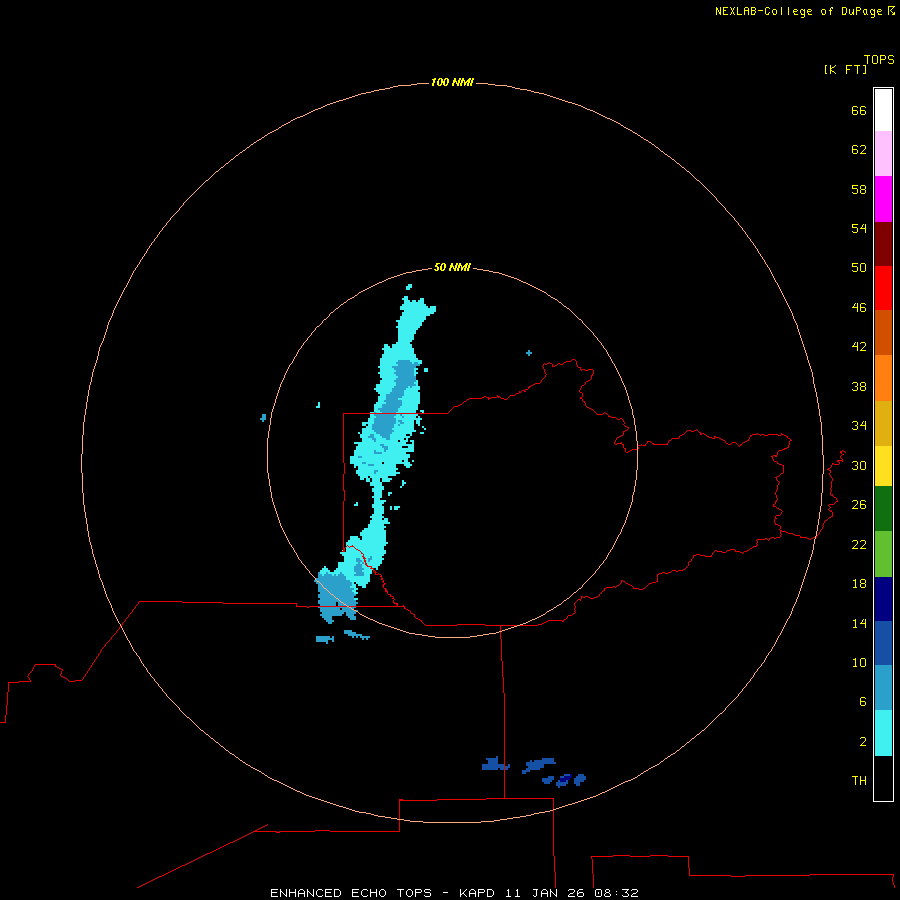Click the '38' legend value label
900x900 pixels.
(859, 386)
